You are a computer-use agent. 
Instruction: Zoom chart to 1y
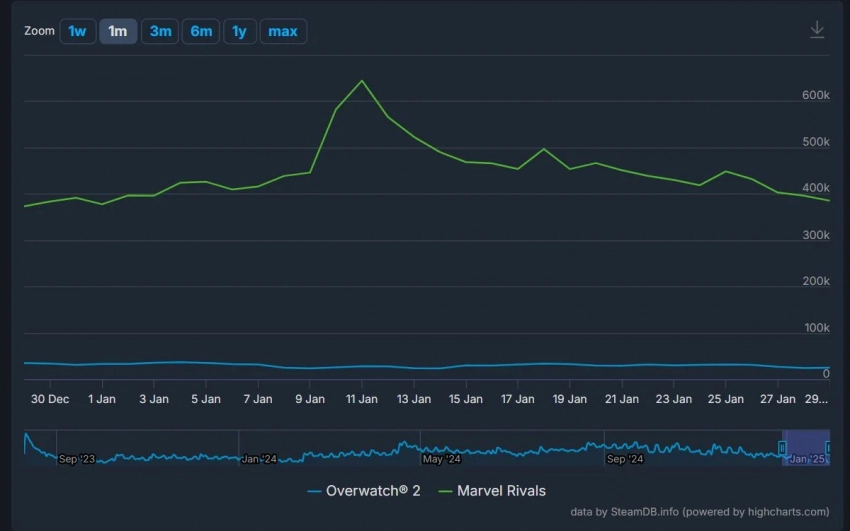(x=239, y=31)
